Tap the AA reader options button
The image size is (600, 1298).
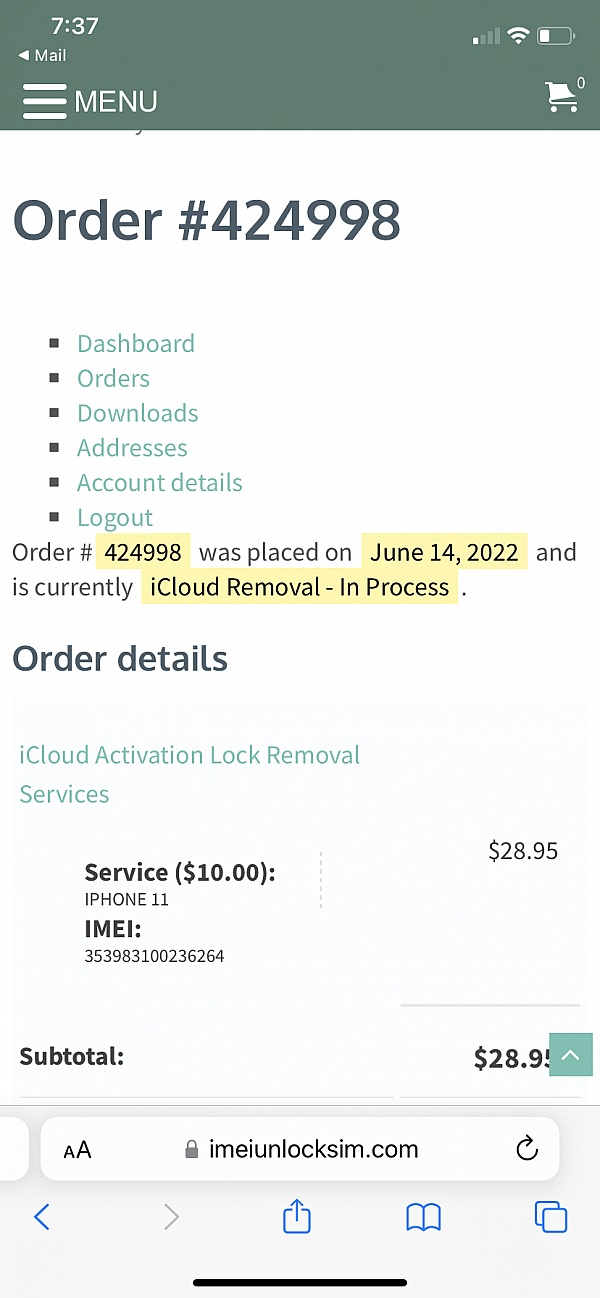tap(77, 1150)
